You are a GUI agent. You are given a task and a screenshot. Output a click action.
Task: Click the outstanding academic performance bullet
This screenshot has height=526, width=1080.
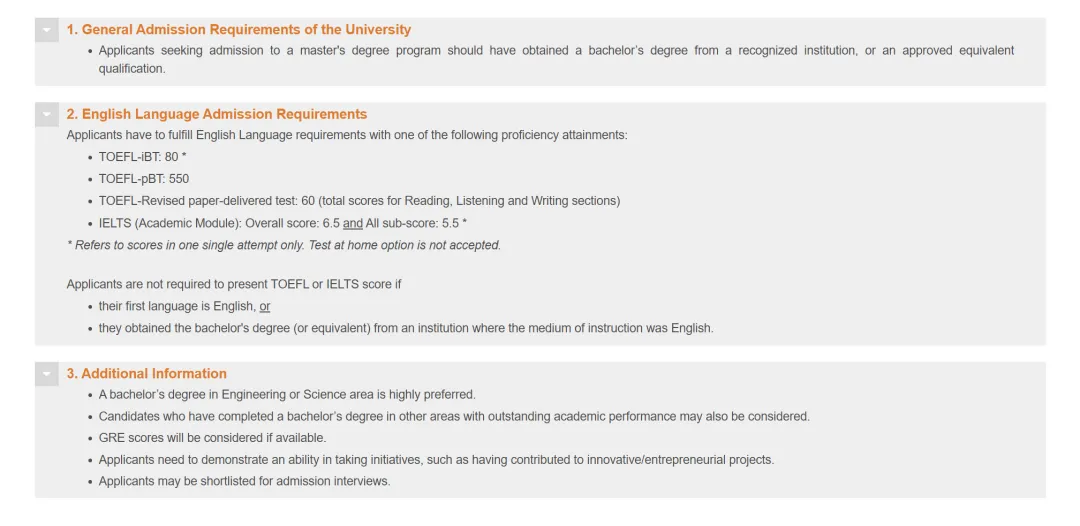tap(454, 416)
